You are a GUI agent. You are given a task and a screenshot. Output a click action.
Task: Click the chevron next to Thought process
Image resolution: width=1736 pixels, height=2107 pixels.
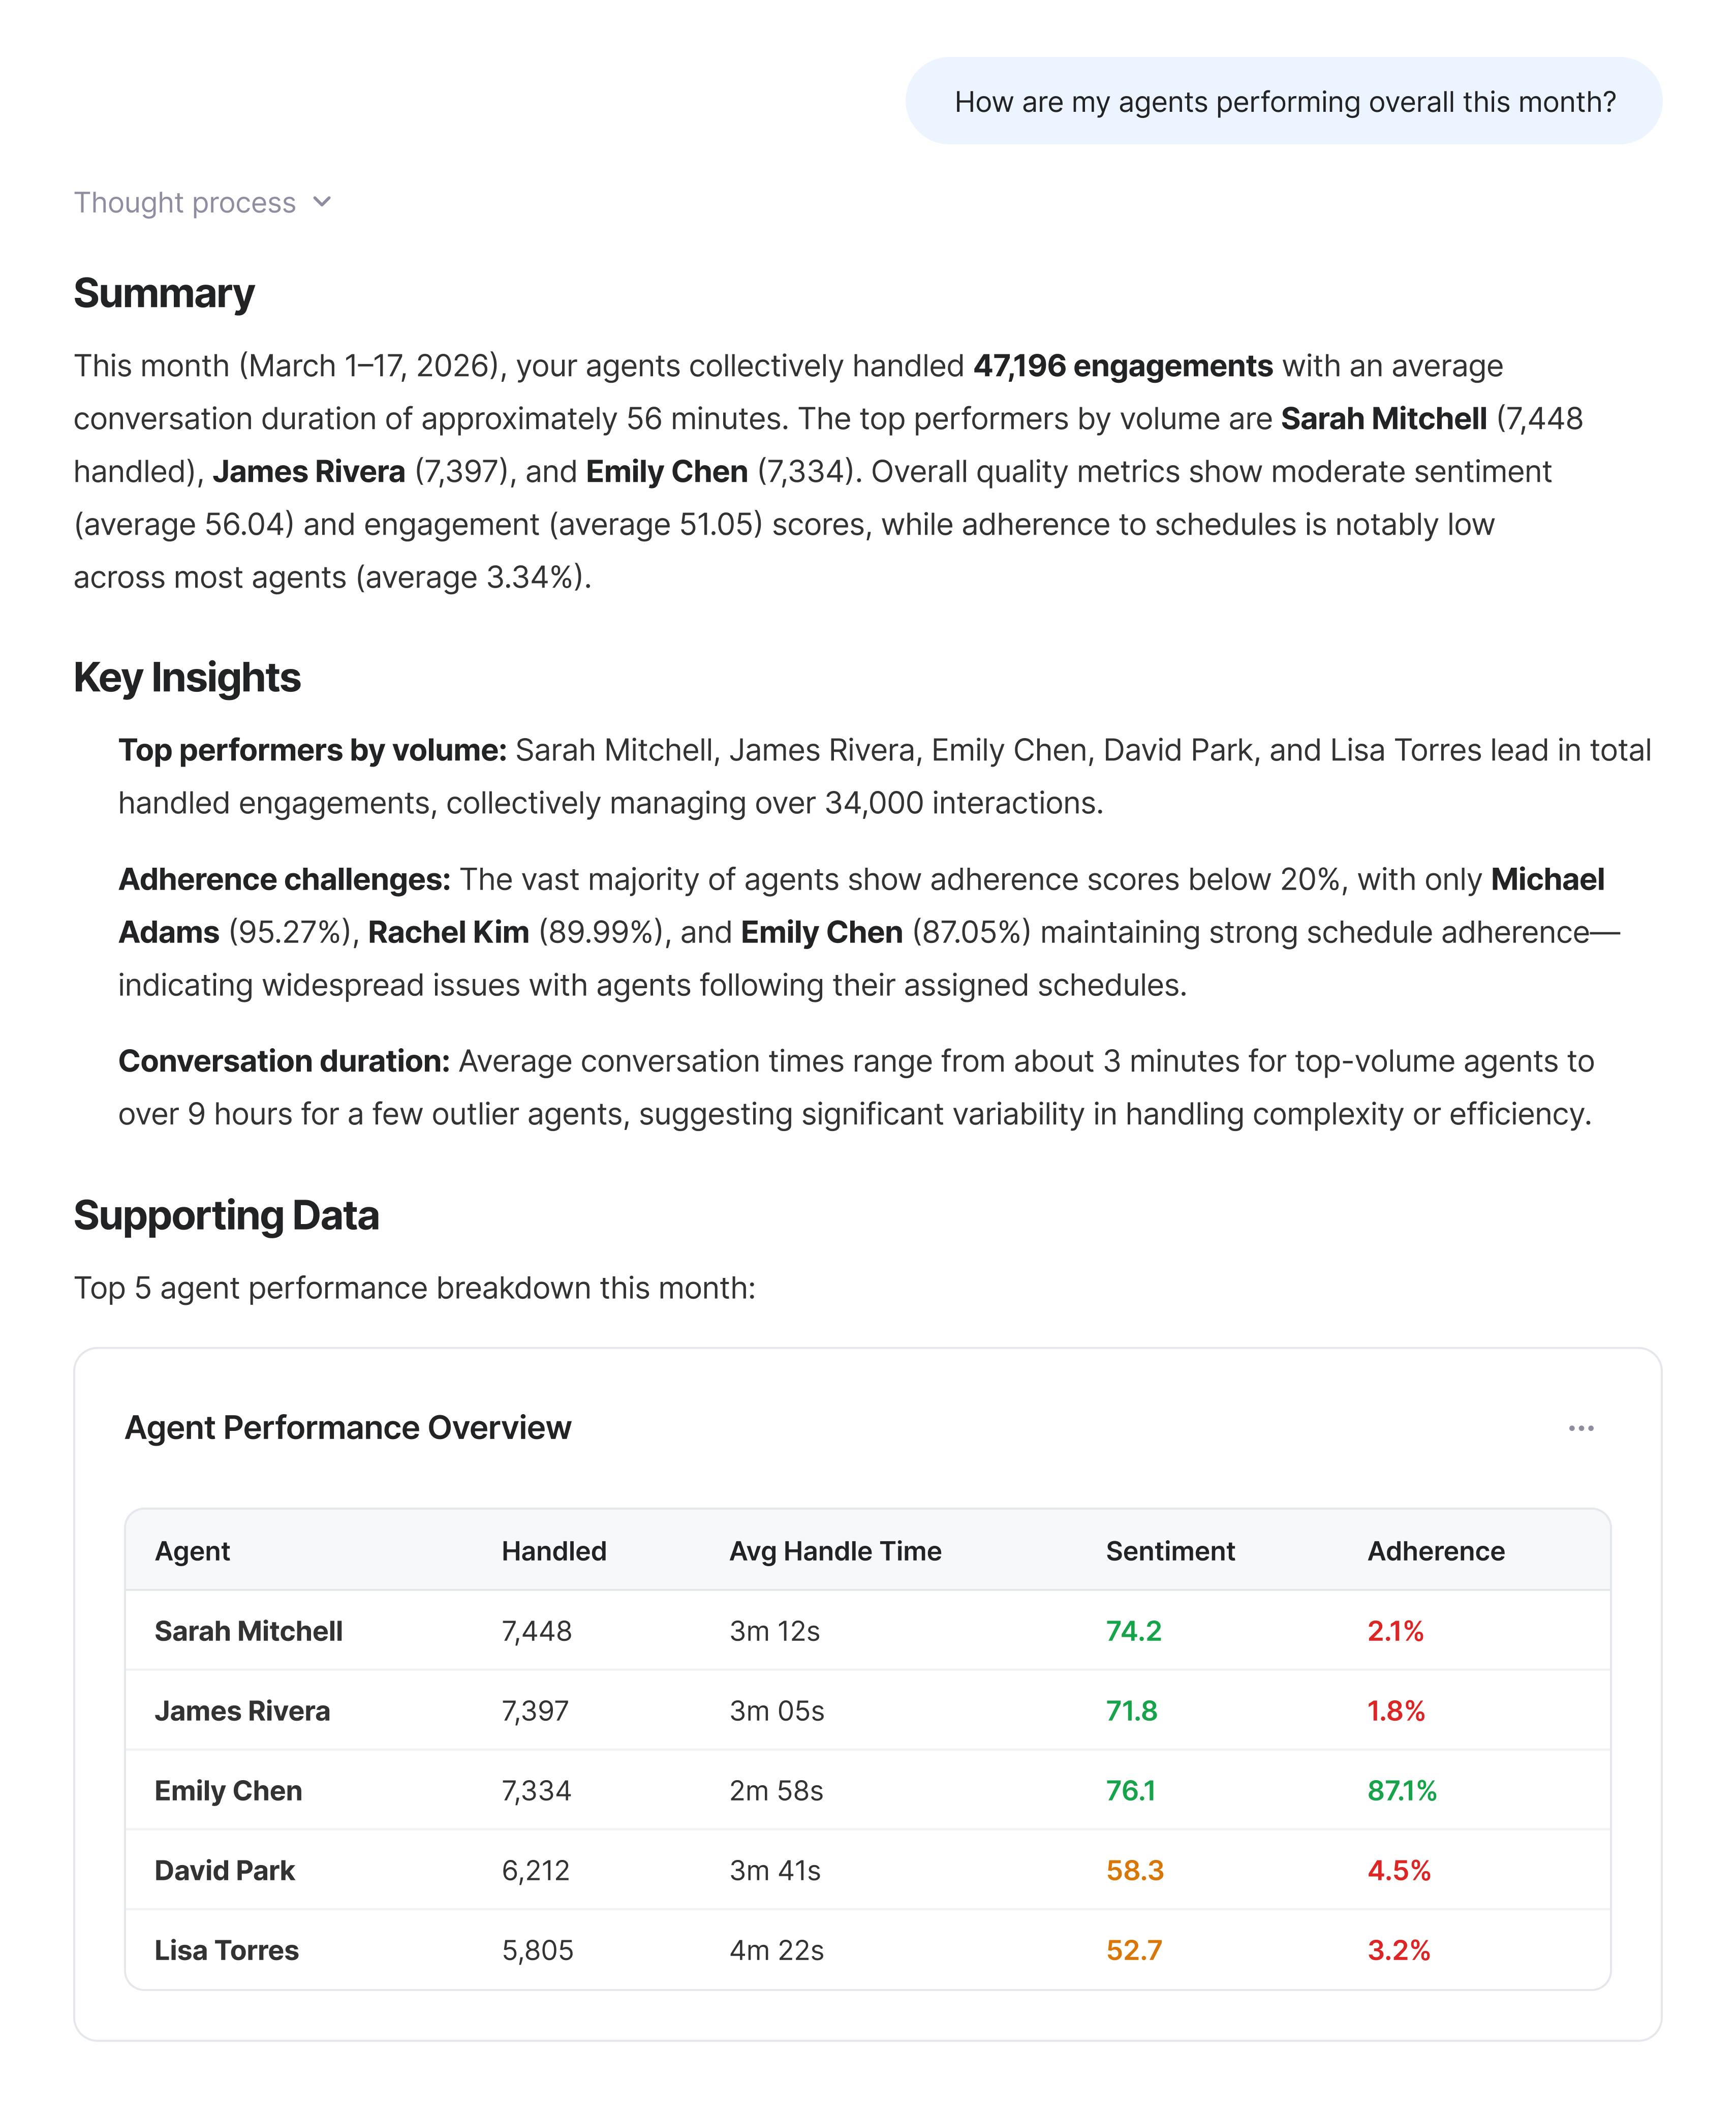[321, 202]
